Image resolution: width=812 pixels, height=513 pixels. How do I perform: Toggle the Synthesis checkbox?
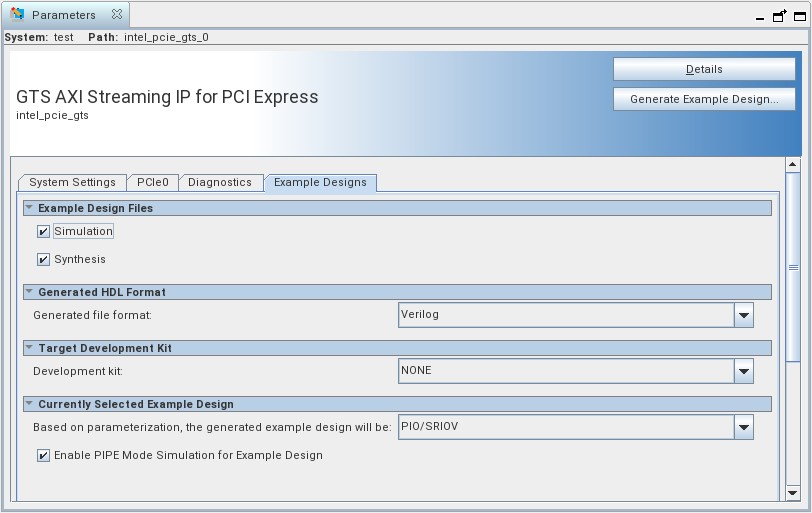[43, 259]
